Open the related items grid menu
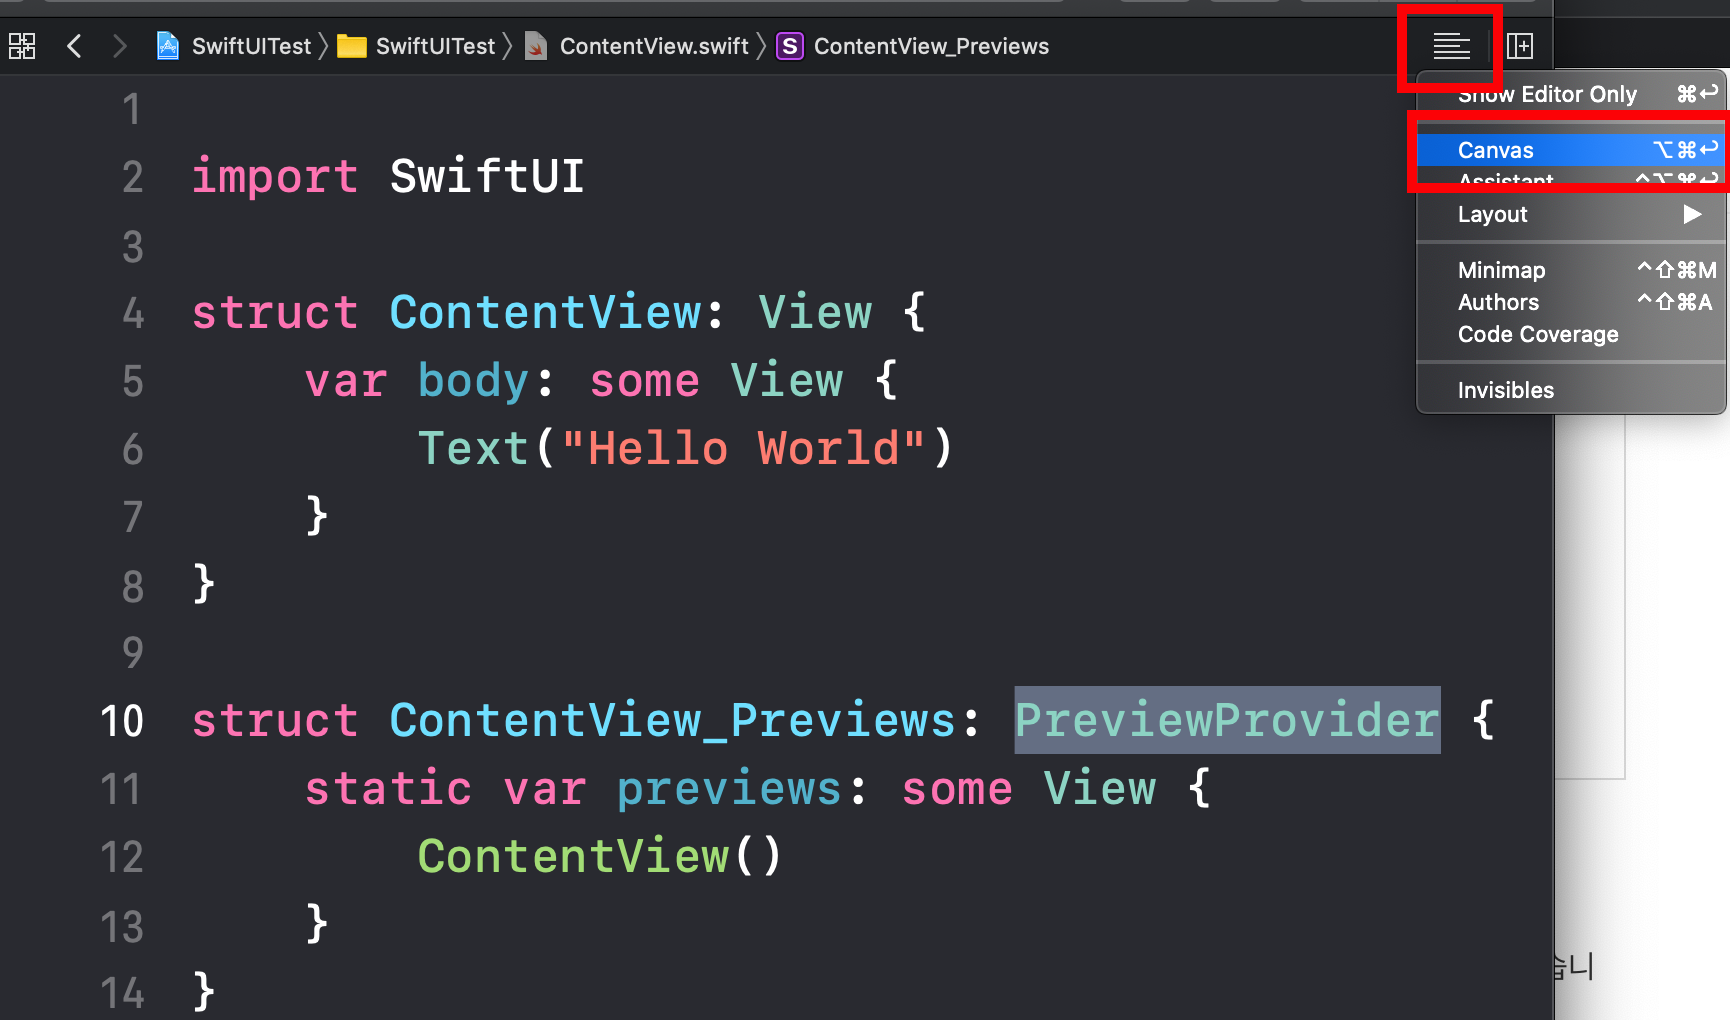The image size is (1730, 1020). 22,46
